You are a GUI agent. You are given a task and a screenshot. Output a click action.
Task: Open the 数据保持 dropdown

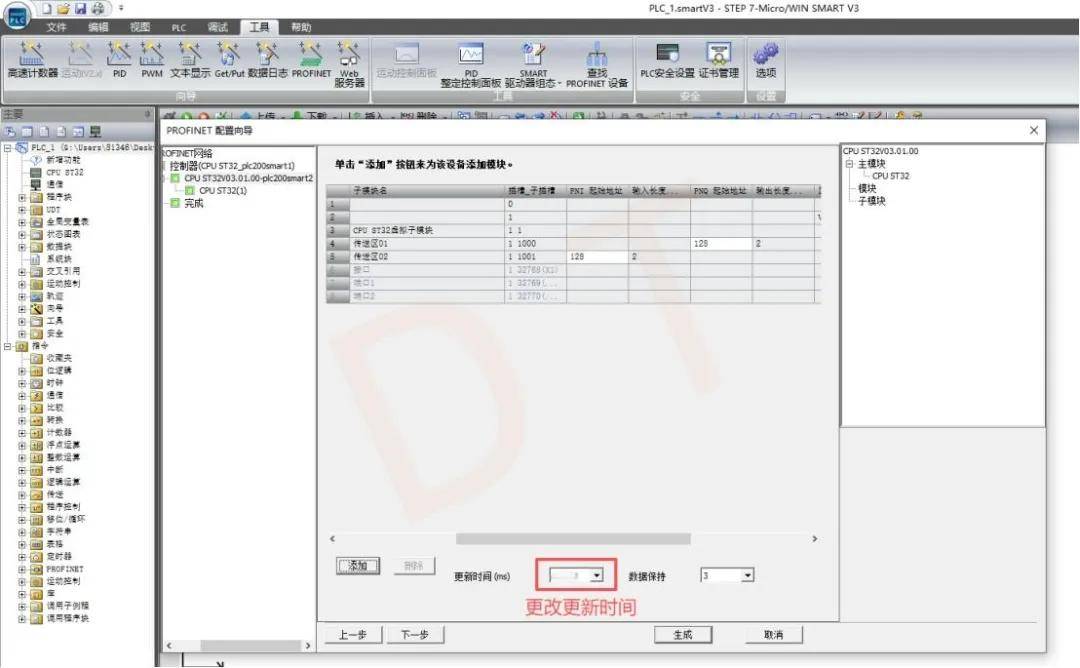pyautogui.click(x=747, y=575)
